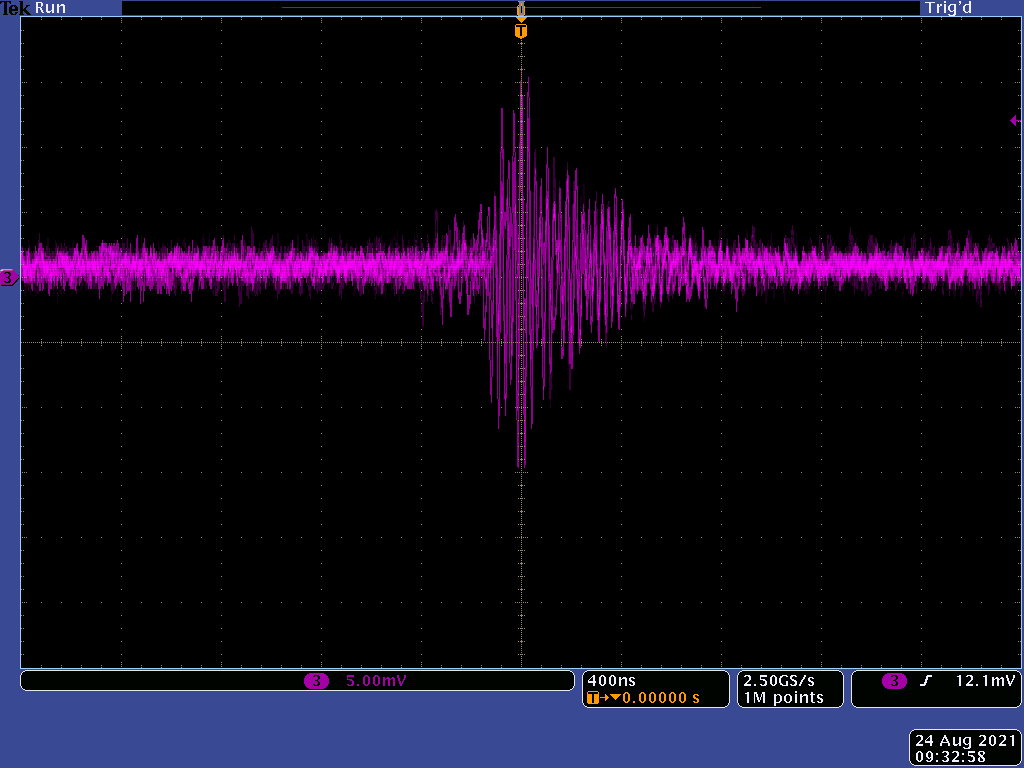Select the 1M points record length
The image size is (1024, 768).
pyautogui.click(x=783, y=698)
